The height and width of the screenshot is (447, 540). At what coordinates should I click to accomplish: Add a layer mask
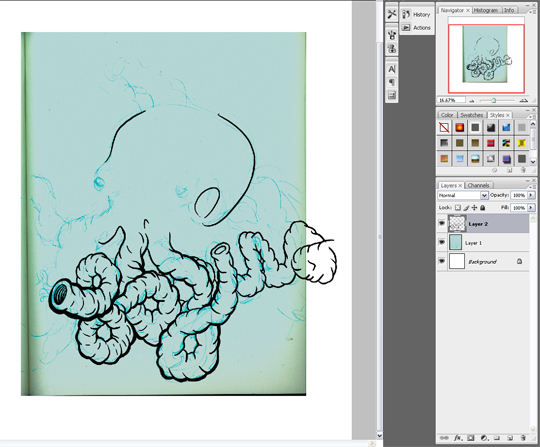(x=471, y=438)
